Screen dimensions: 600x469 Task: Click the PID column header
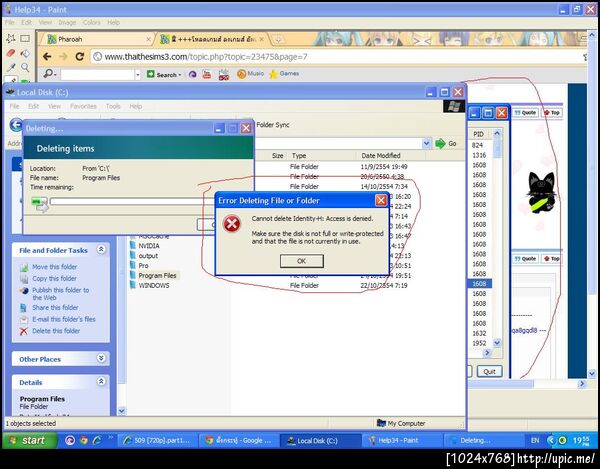pos(479,134)
